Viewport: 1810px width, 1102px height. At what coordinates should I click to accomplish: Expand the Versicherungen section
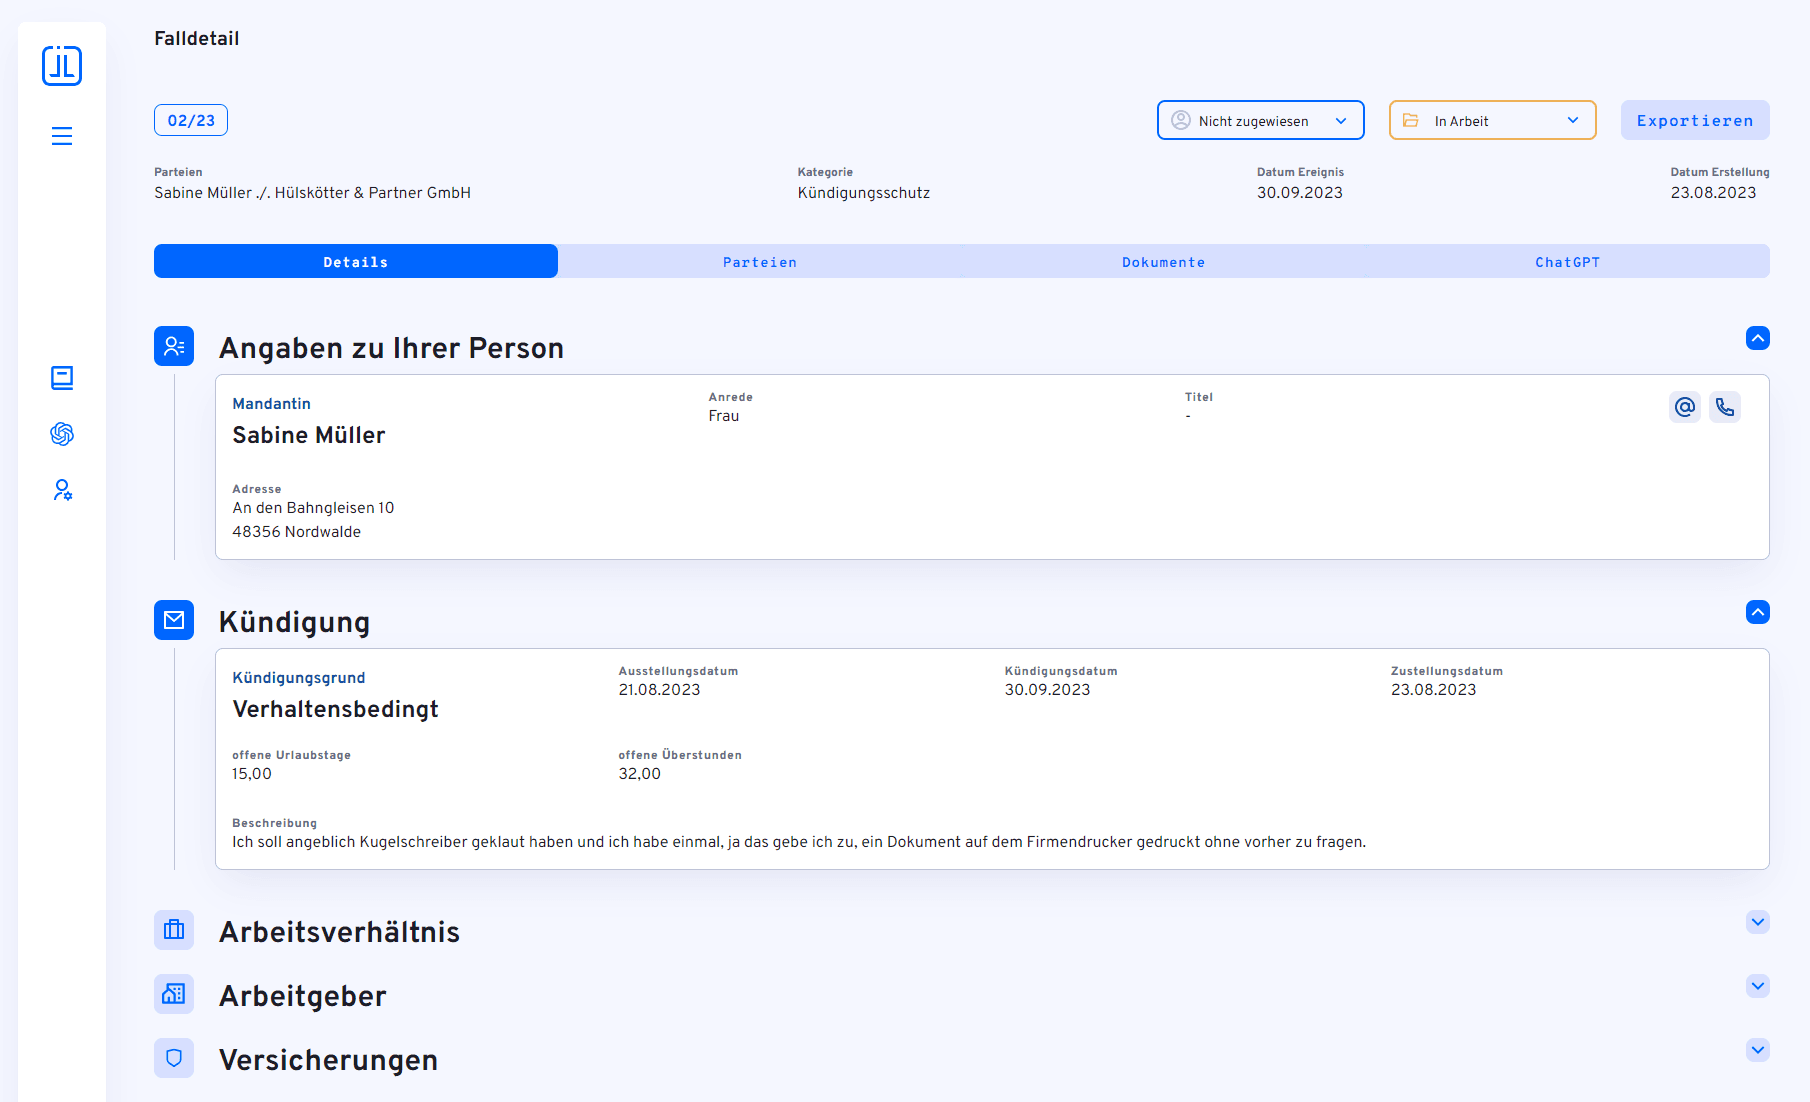click(x=1758, y=1050)
